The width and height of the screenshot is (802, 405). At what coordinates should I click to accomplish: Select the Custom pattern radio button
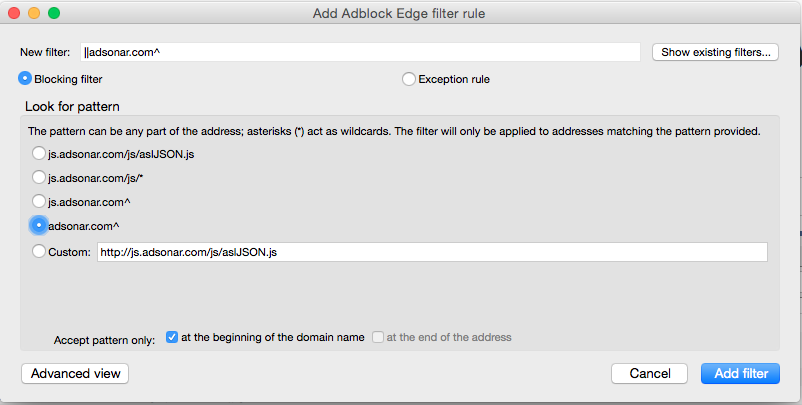tap(39, 252)
